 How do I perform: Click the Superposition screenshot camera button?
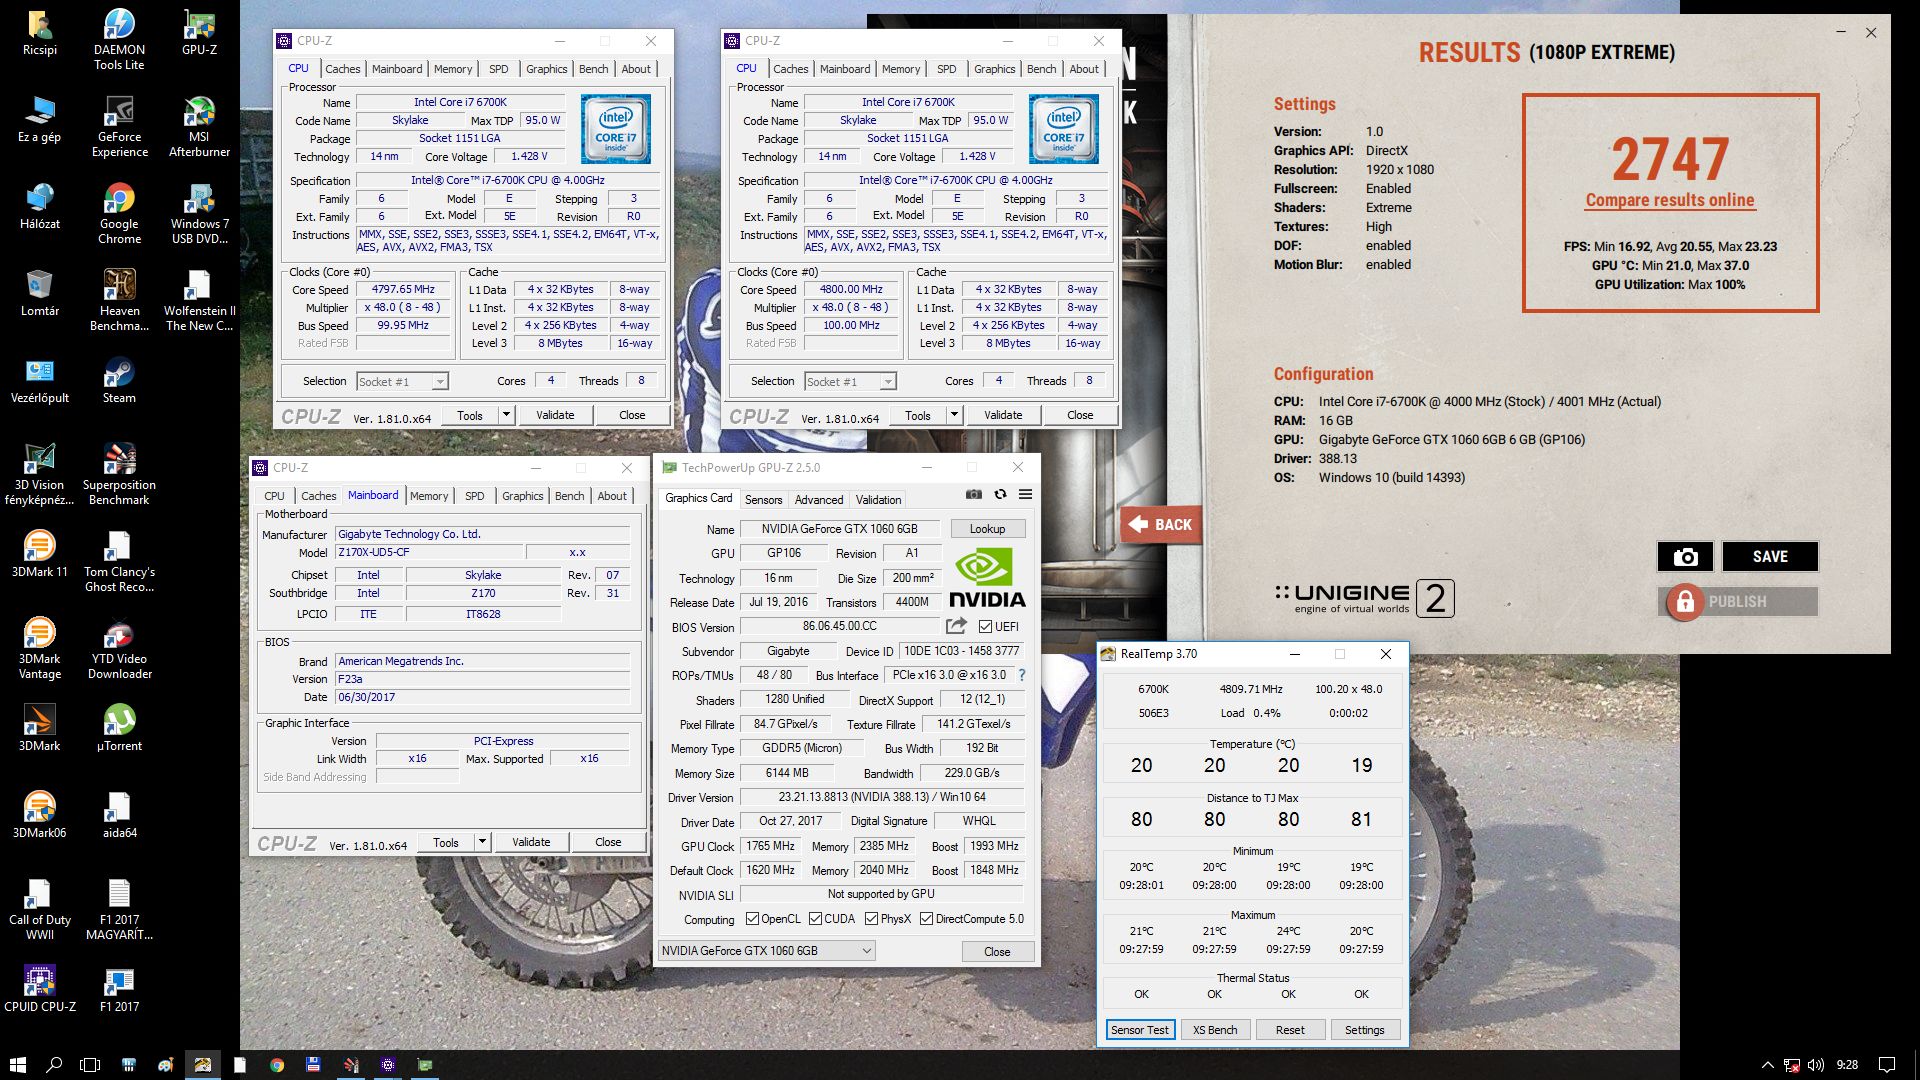[x=1685, y=557]
